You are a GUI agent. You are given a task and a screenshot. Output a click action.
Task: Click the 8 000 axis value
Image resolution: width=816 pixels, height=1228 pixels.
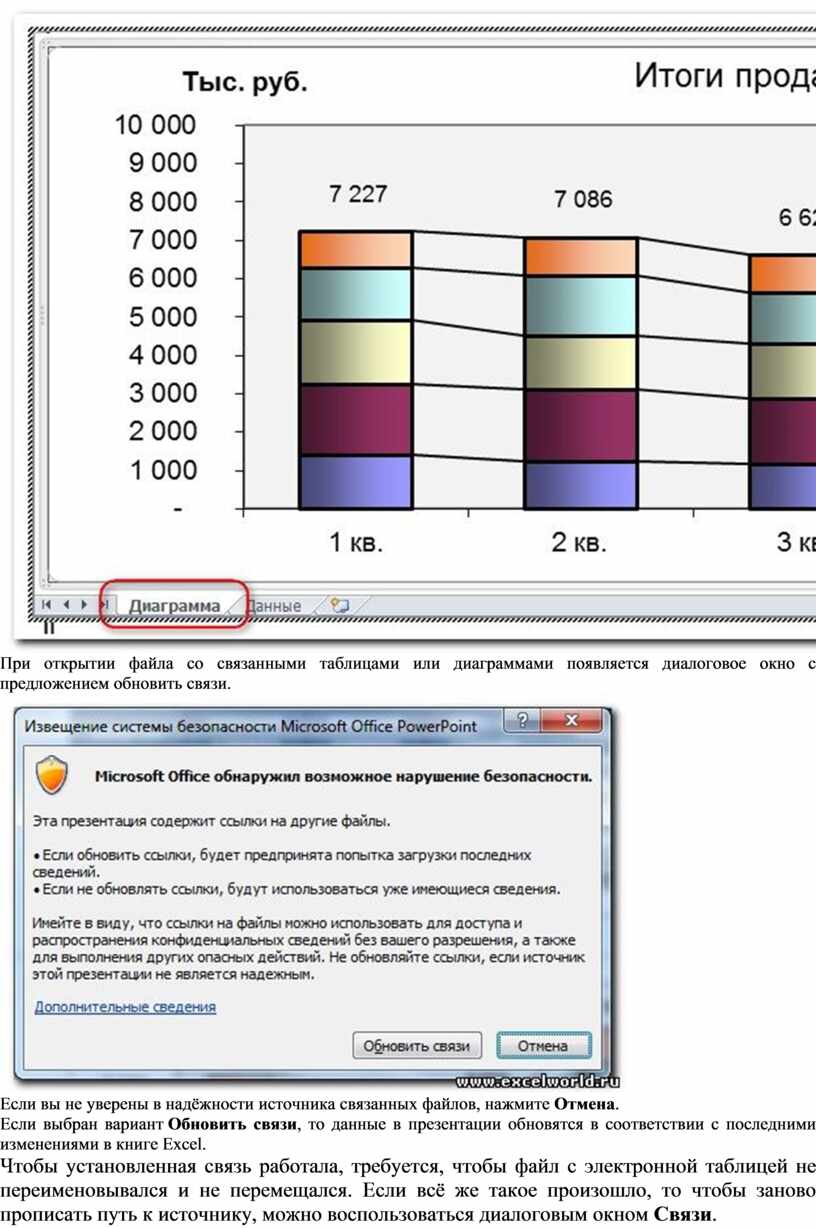pyautogui.click(x=163, y=202)
